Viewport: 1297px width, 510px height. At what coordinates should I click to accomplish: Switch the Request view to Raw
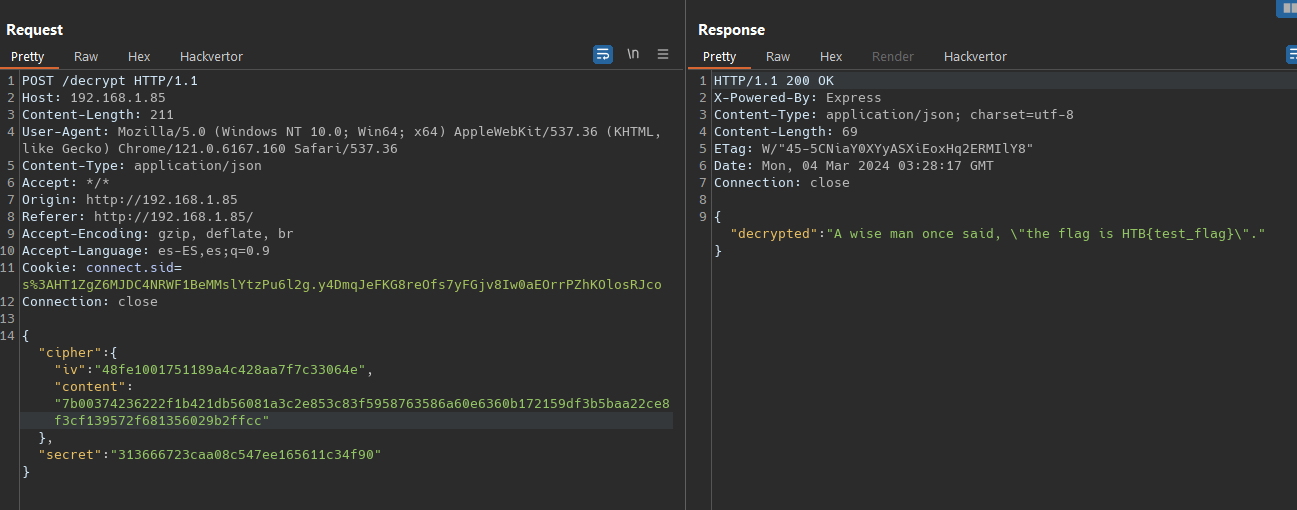click(86, 57)
